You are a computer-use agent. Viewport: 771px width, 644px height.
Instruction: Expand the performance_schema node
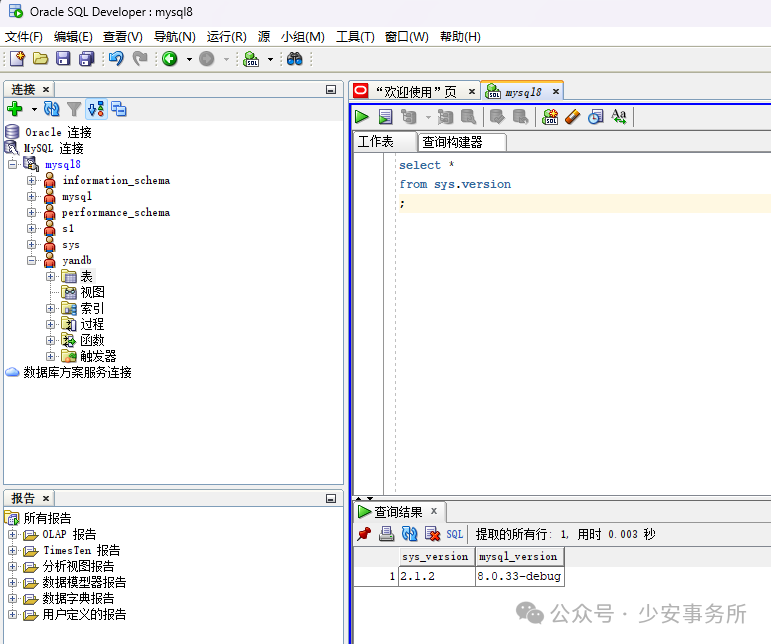click(x=31, y=212)
